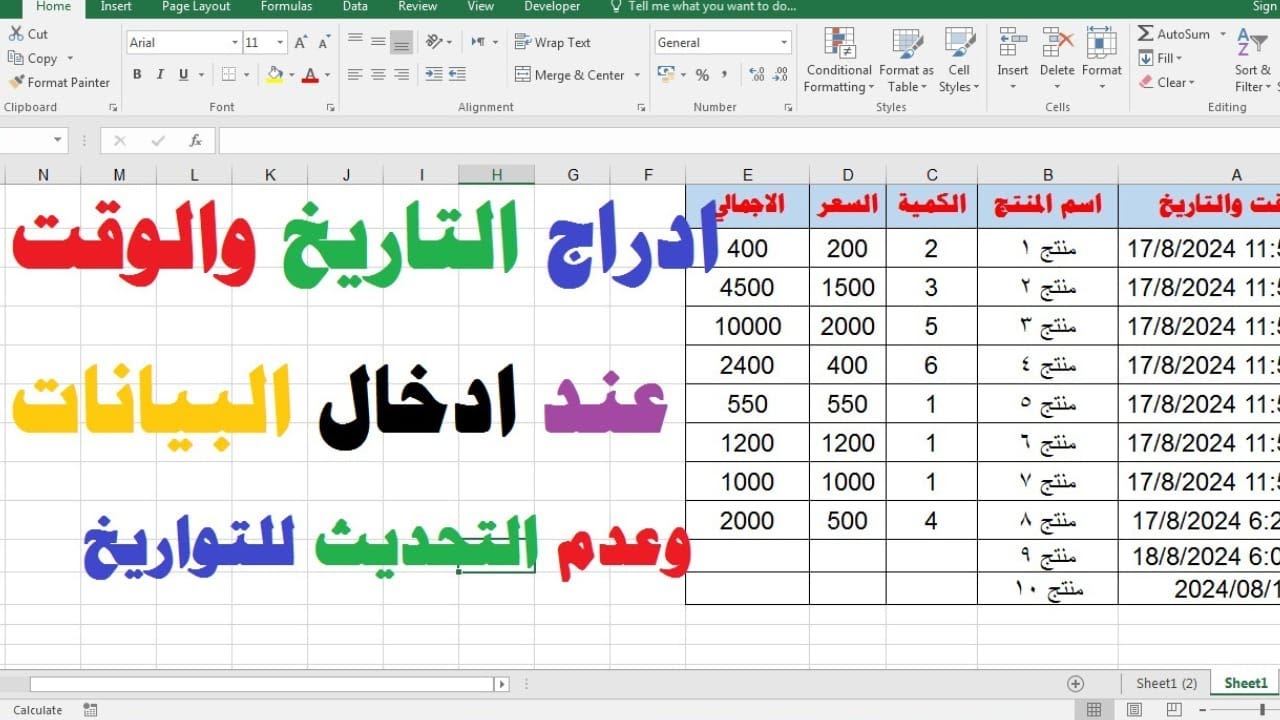Toggle italic formatting
This screenshot has width=1280, height=720.
click(x=160, y=74)
